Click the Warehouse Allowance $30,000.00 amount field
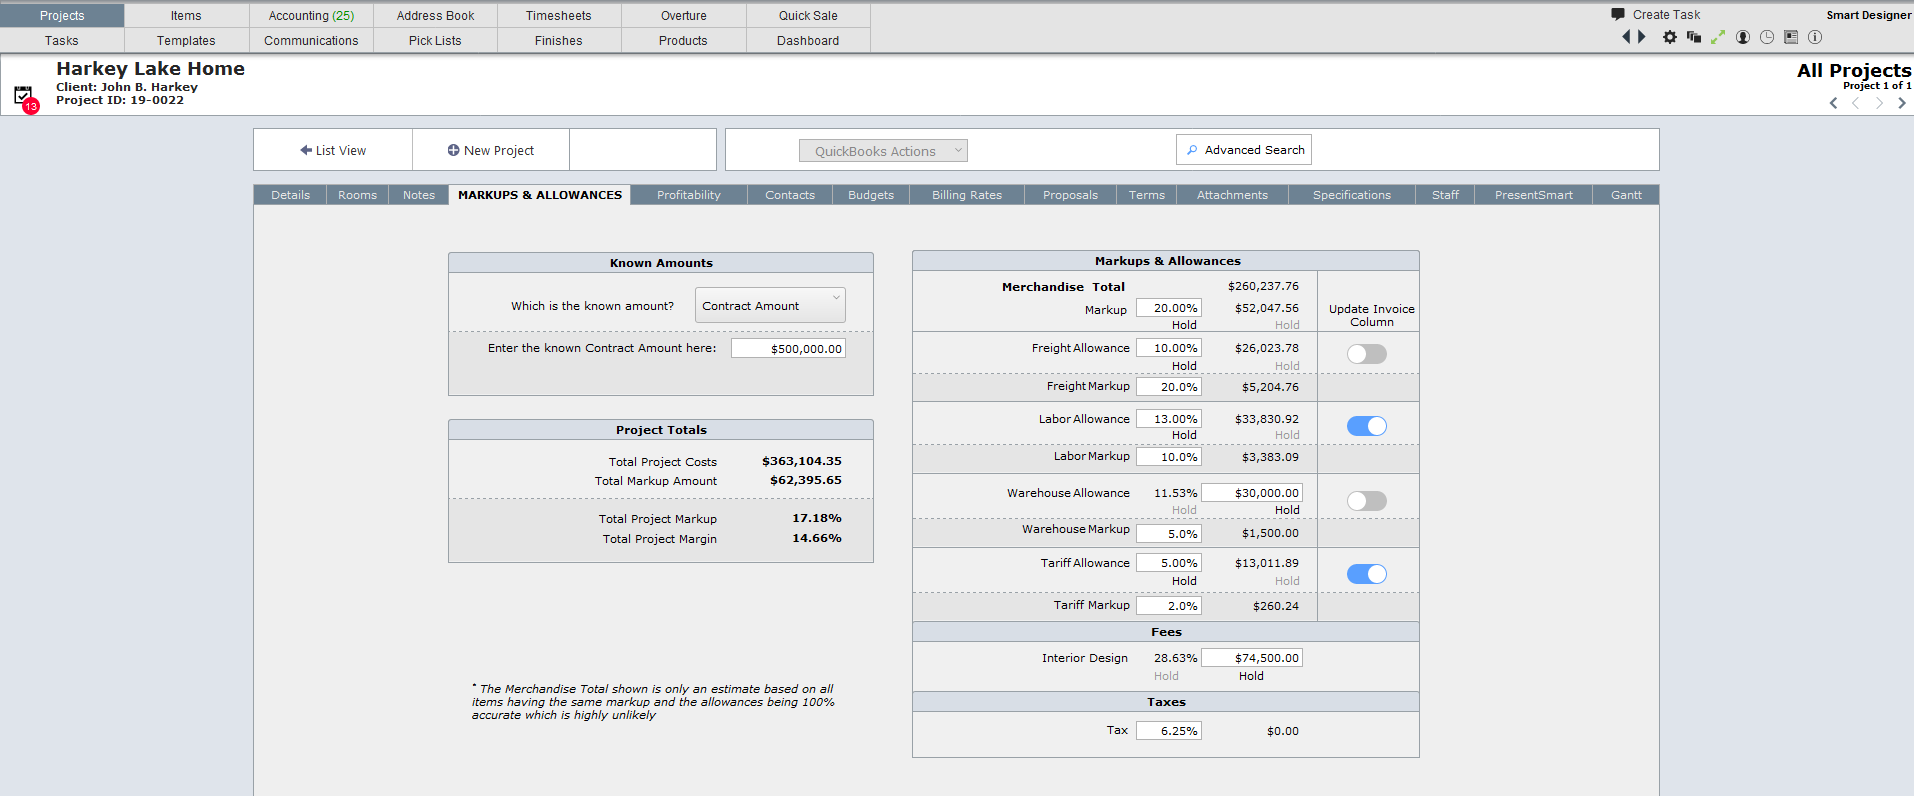Screen dimensions: 1914x796 point(1252,493)
